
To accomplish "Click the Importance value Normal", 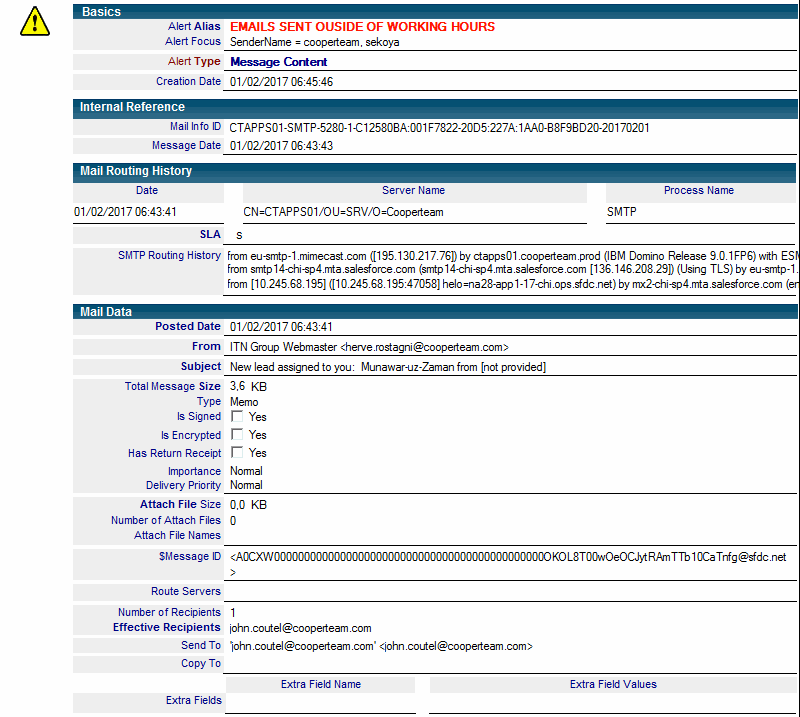I will point(246,471).
